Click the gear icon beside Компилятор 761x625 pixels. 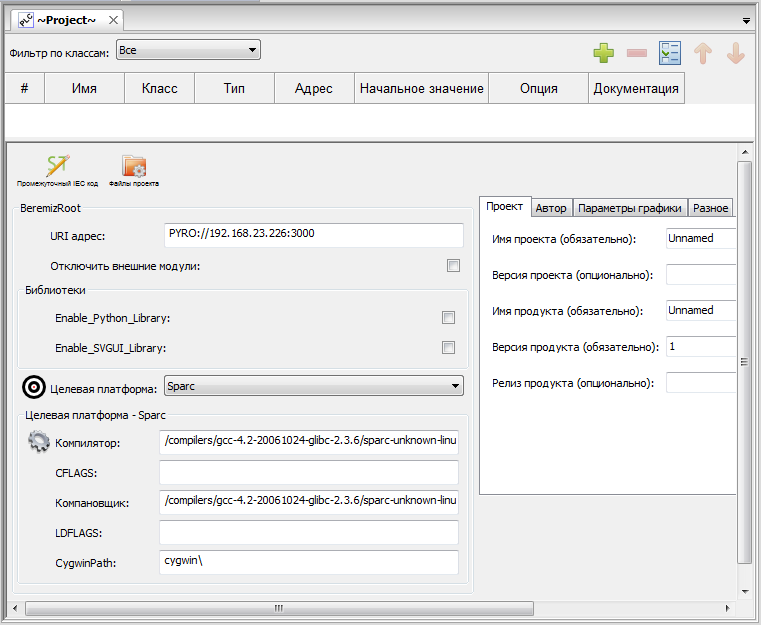coord(38,441)
